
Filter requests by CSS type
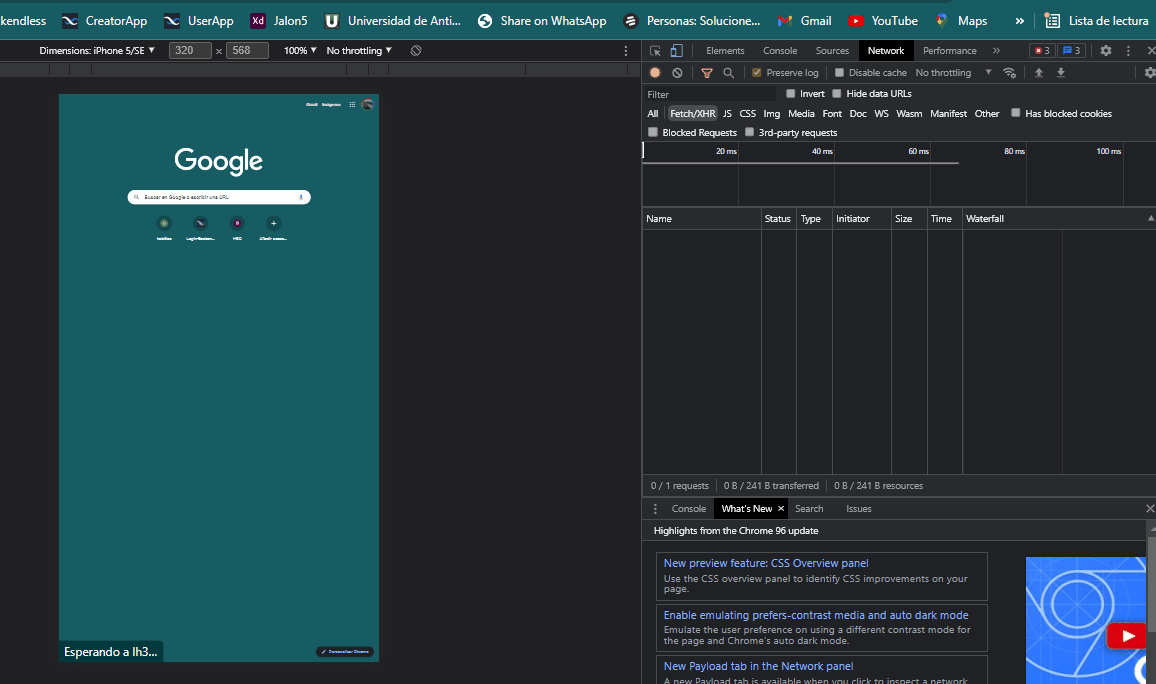(748, 114)
